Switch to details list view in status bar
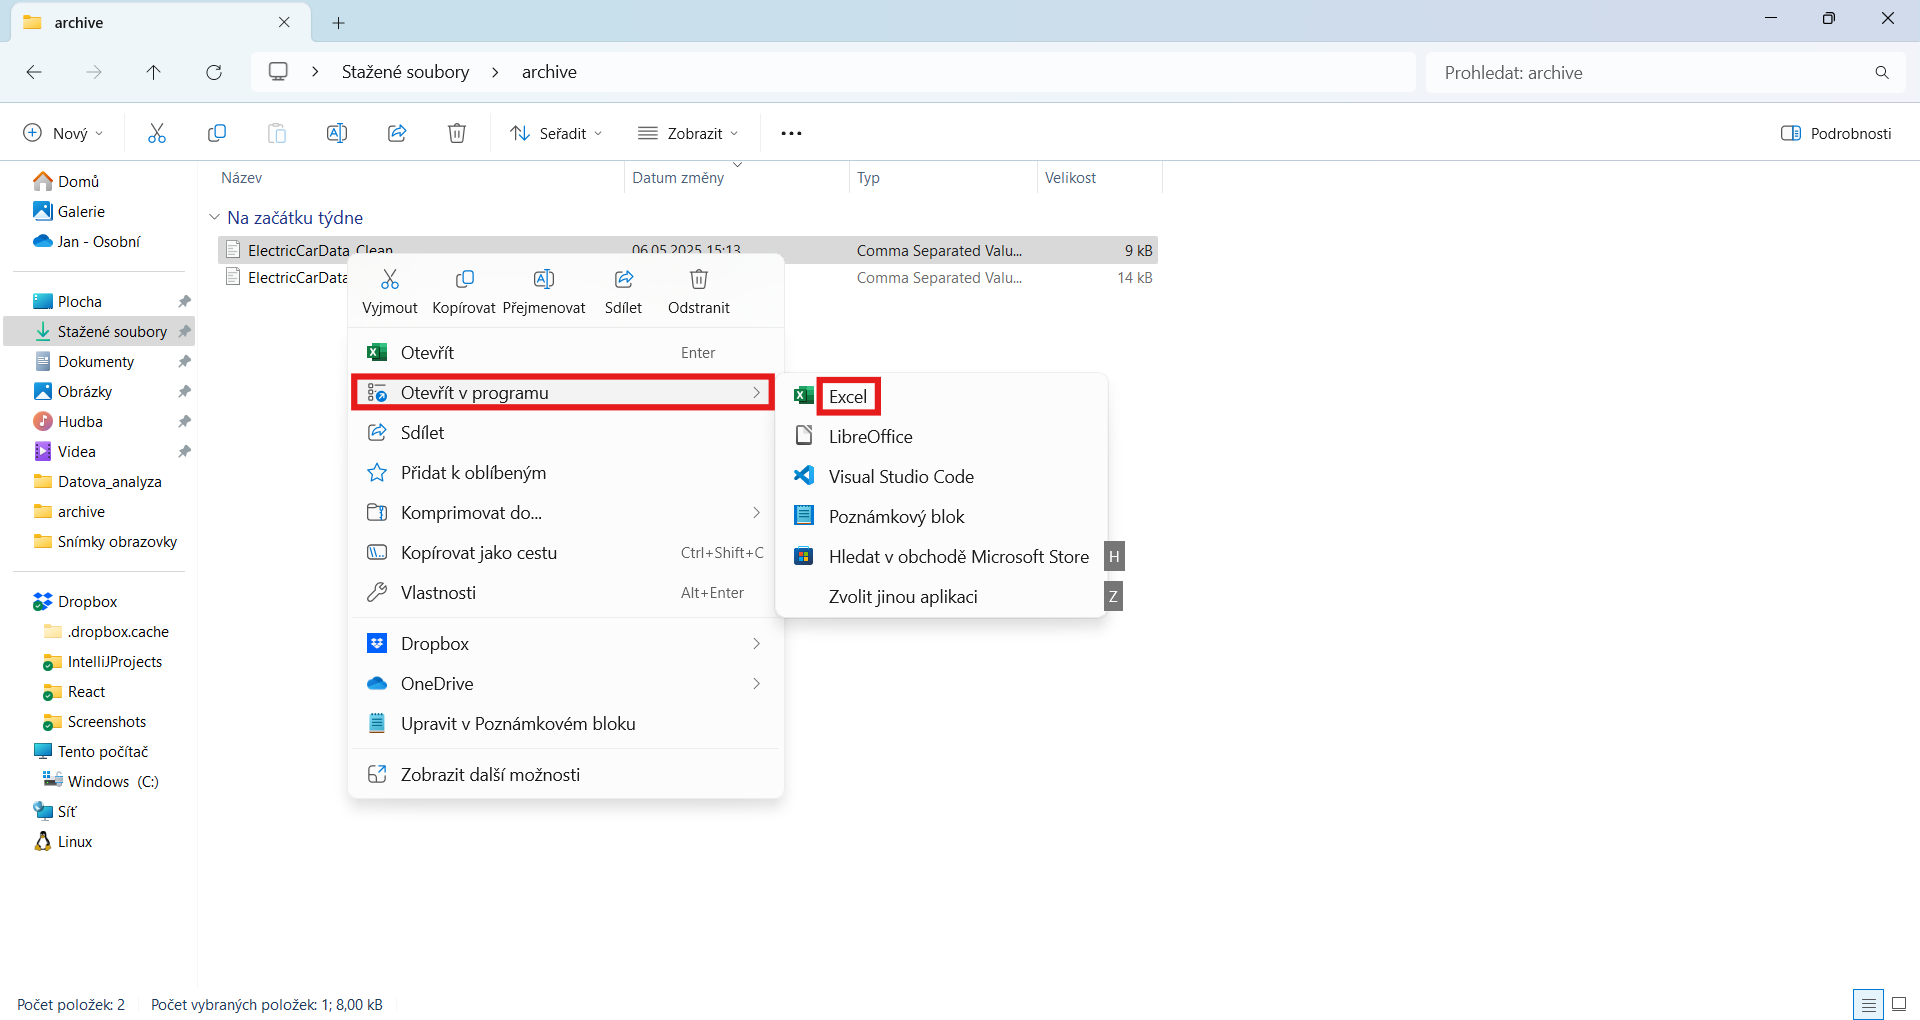Image resolution: width=1920 pixels, height=1020 pixels. [1867, 1004]
